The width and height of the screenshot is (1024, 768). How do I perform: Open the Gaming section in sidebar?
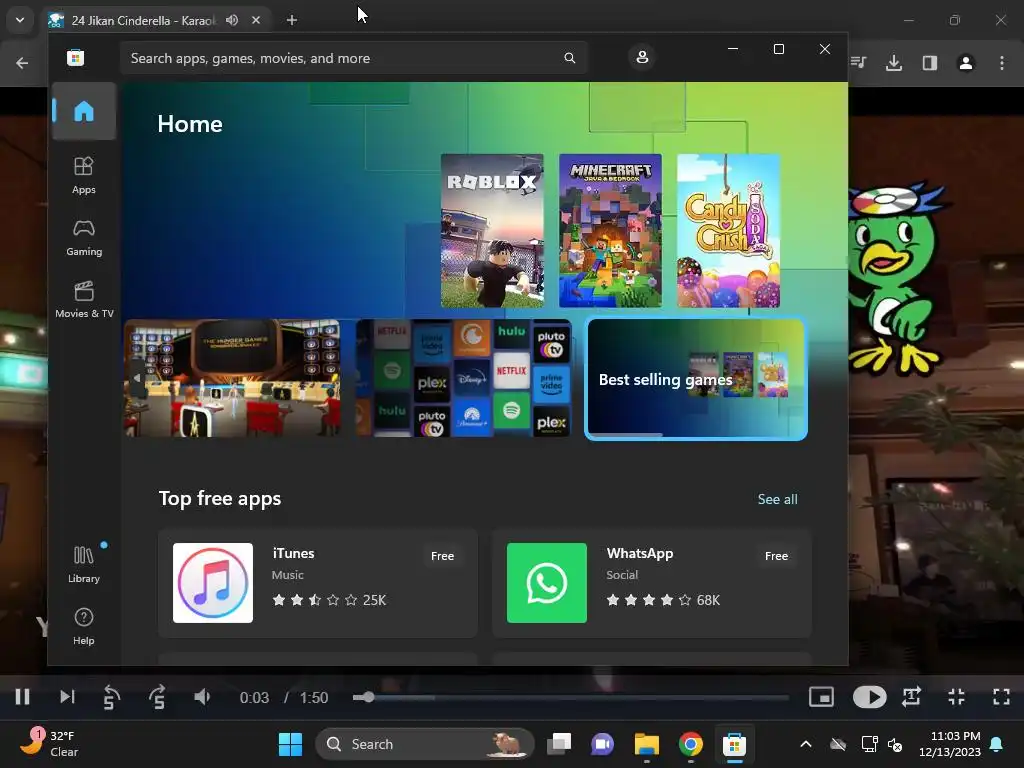84,238
